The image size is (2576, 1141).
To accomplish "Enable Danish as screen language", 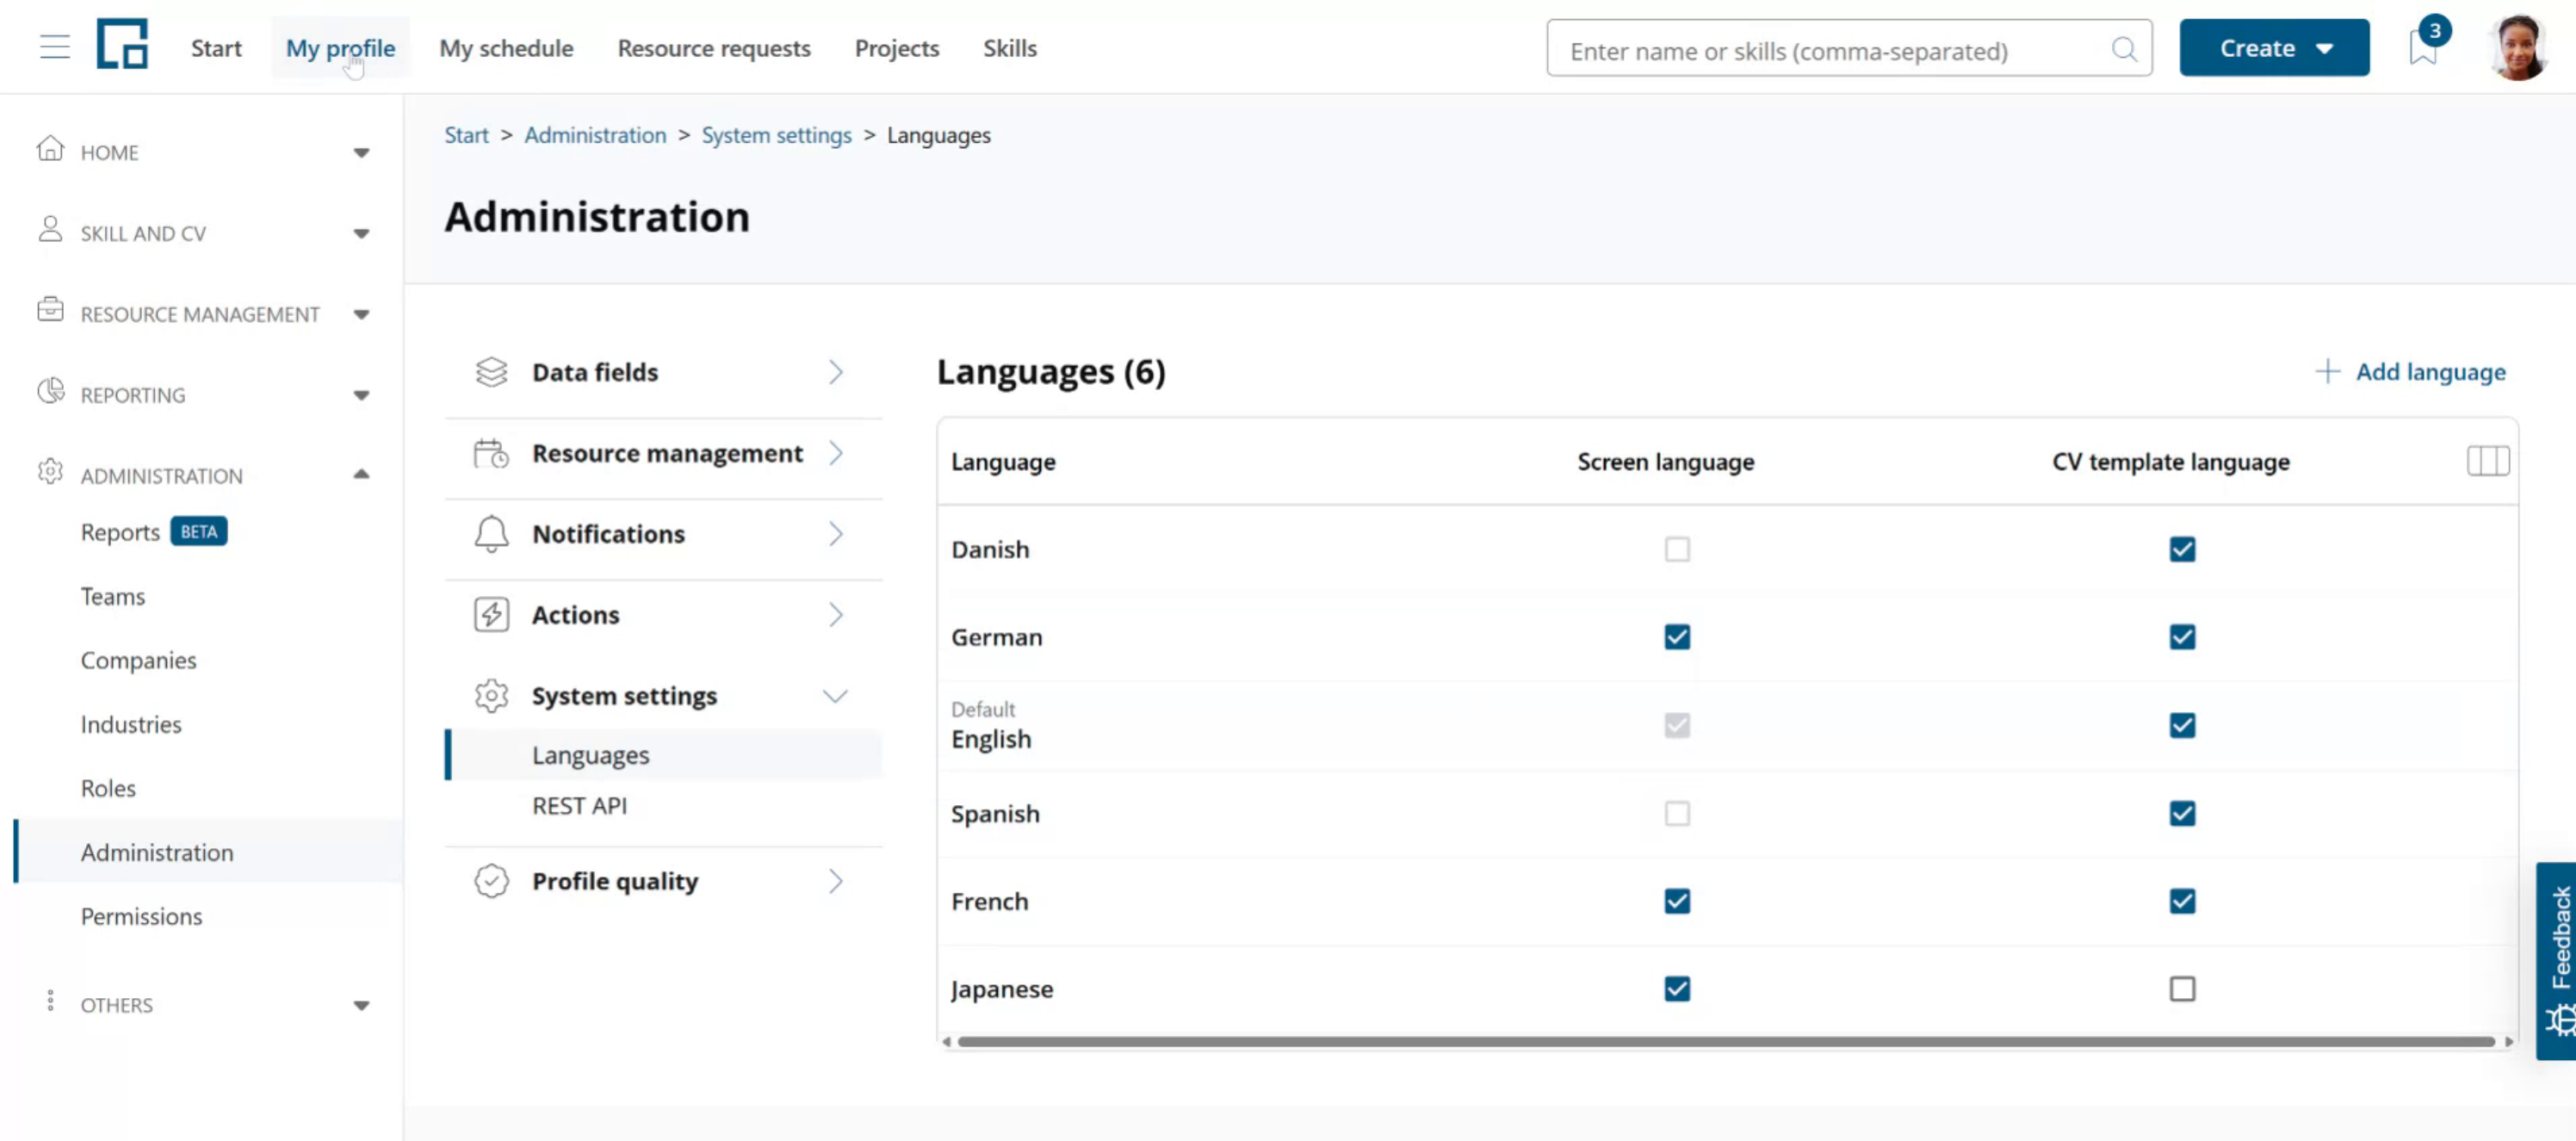I will point(1677,549).
